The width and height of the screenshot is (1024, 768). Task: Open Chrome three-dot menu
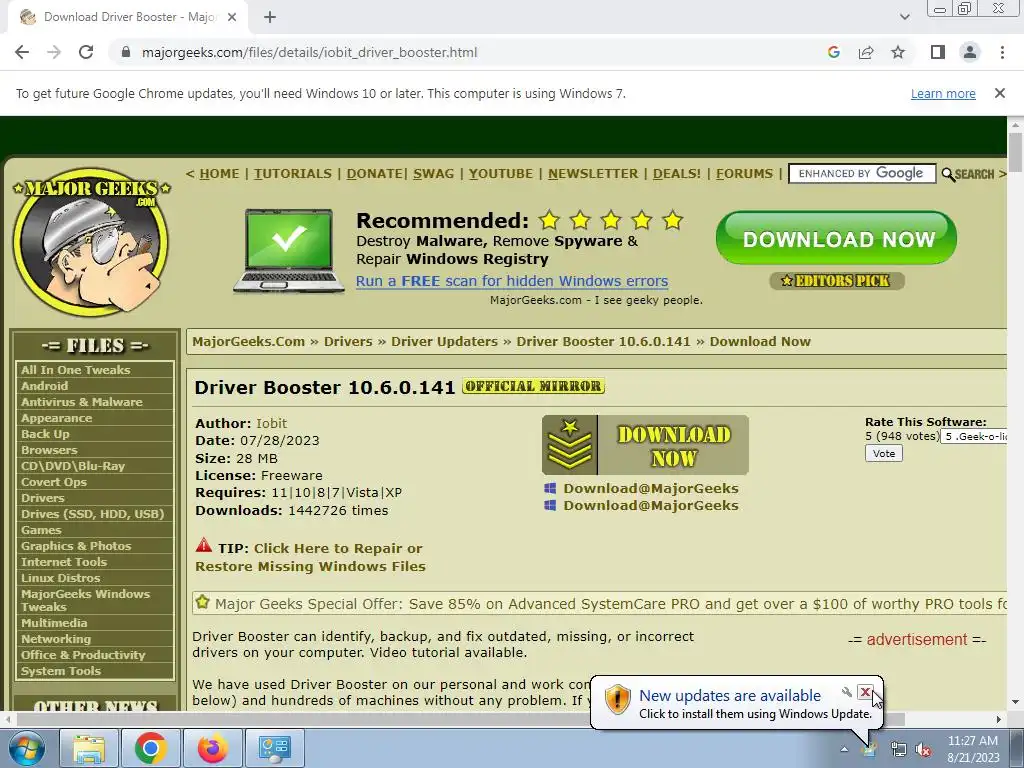point(1002,52)
